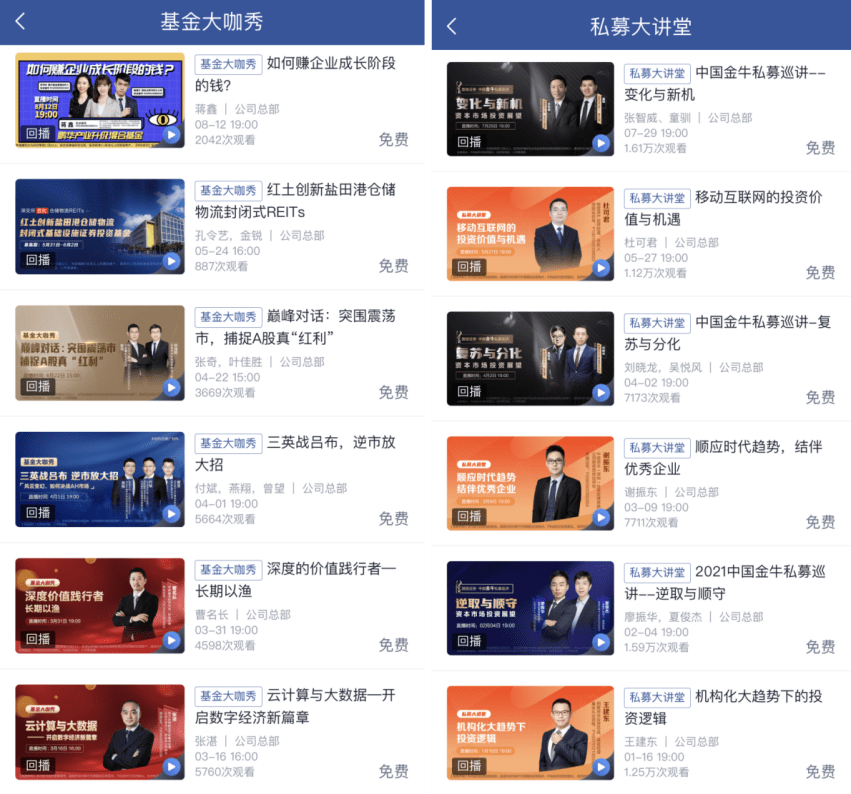This screenshot has width=851, height=794.
Task: Click the 私募大讲堂 tag beside 移动互联网的投资价值
Action: tap(657, 198)
